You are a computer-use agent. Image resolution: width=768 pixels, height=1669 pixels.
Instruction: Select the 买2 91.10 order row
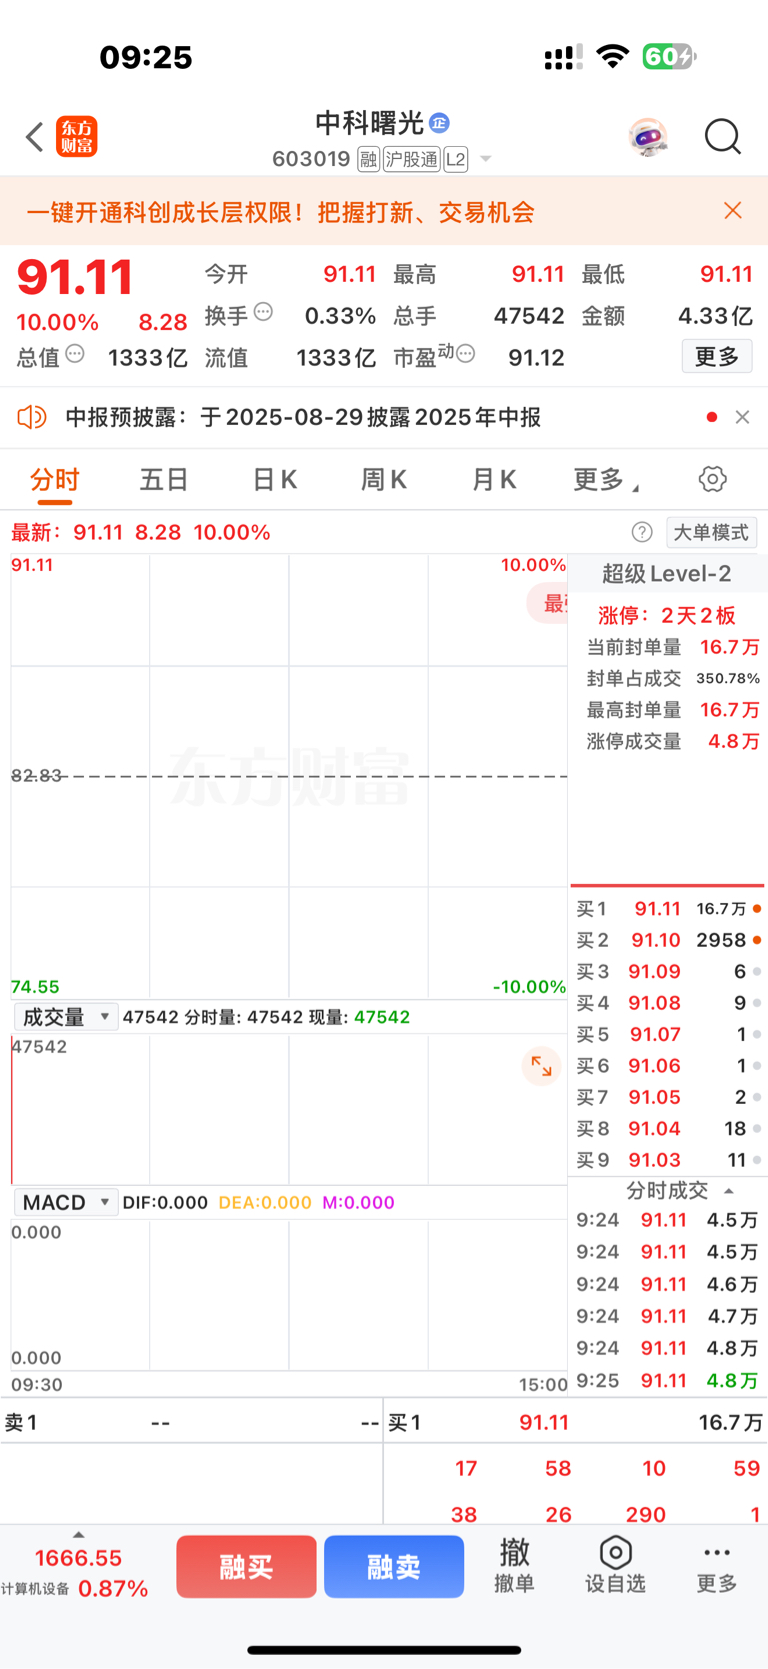668,940
